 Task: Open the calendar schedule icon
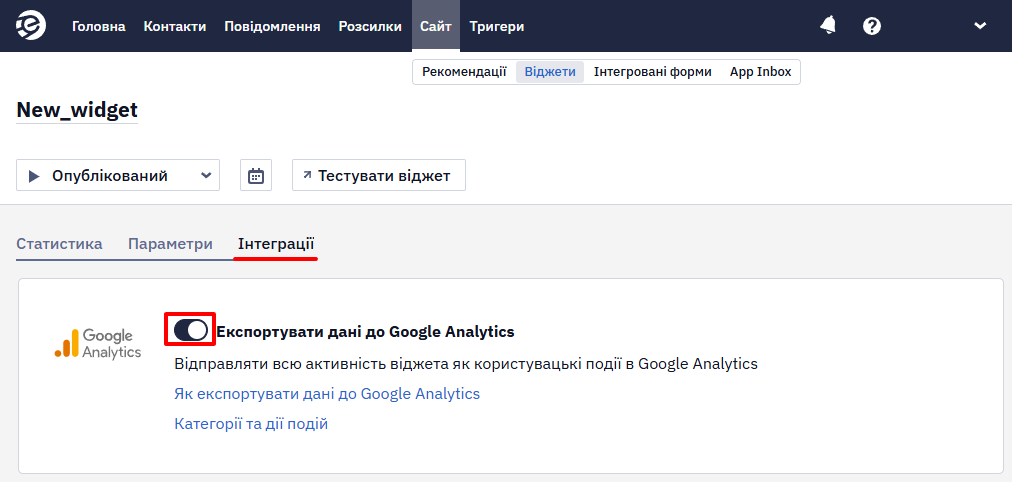point(256,176)
